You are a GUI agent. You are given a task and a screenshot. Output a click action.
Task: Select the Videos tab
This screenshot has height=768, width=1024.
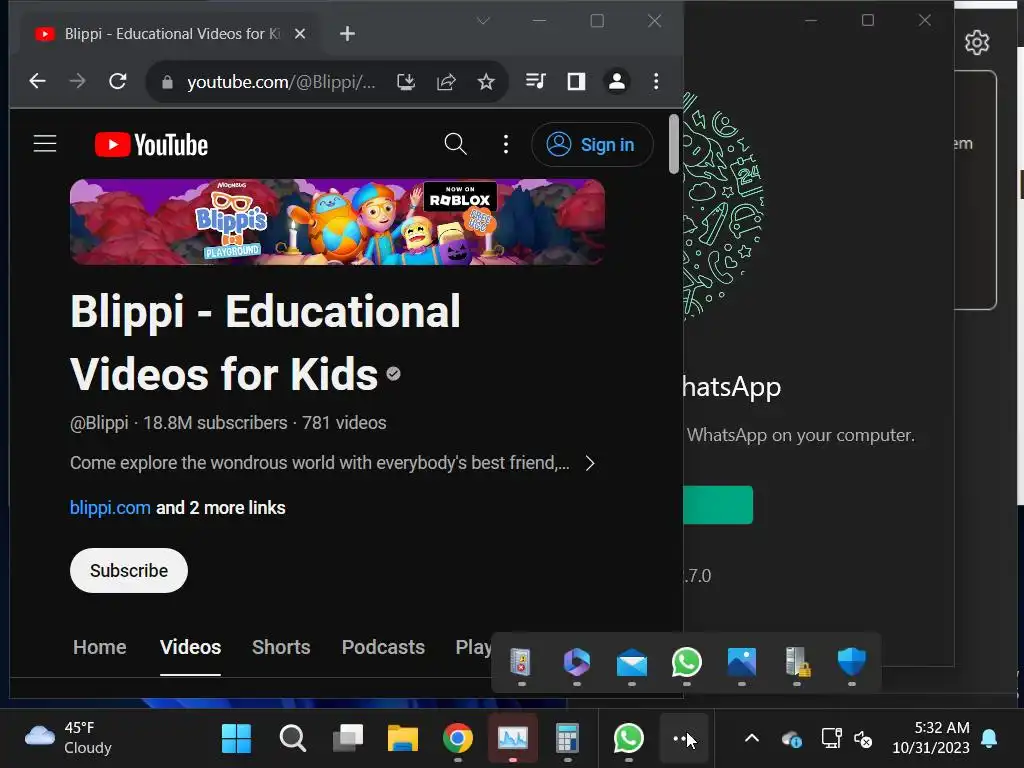[191, 647]
